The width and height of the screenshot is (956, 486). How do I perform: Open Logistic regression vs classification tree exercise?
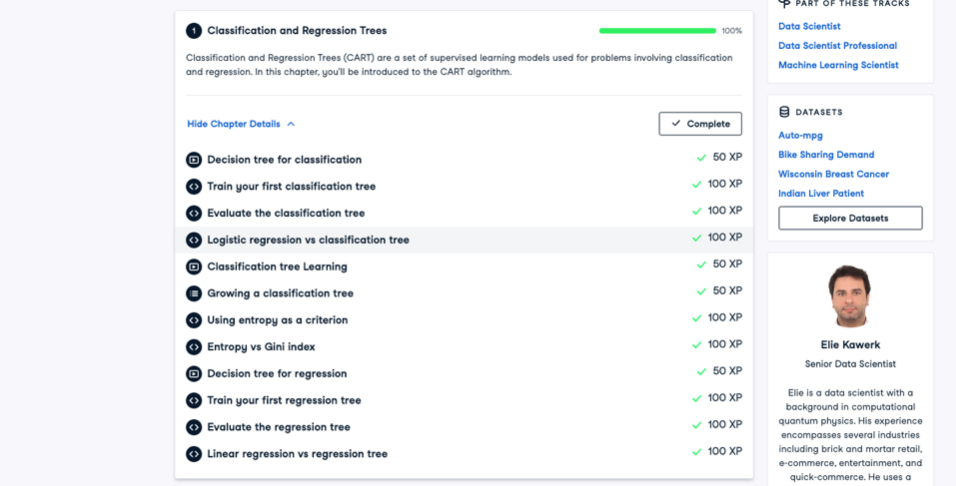click(308, 240)
